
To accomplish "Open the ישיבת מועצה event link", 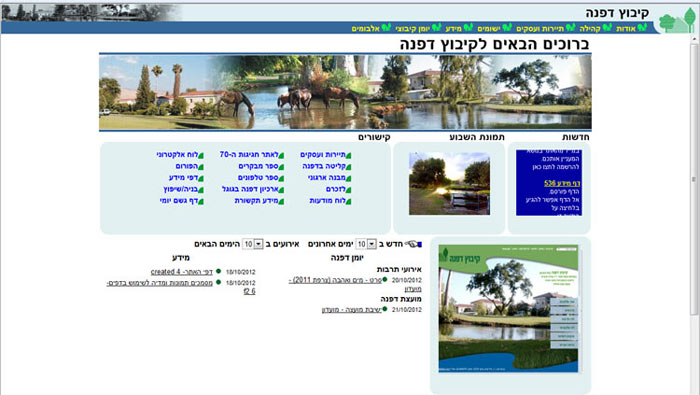I will coord(352,310).
